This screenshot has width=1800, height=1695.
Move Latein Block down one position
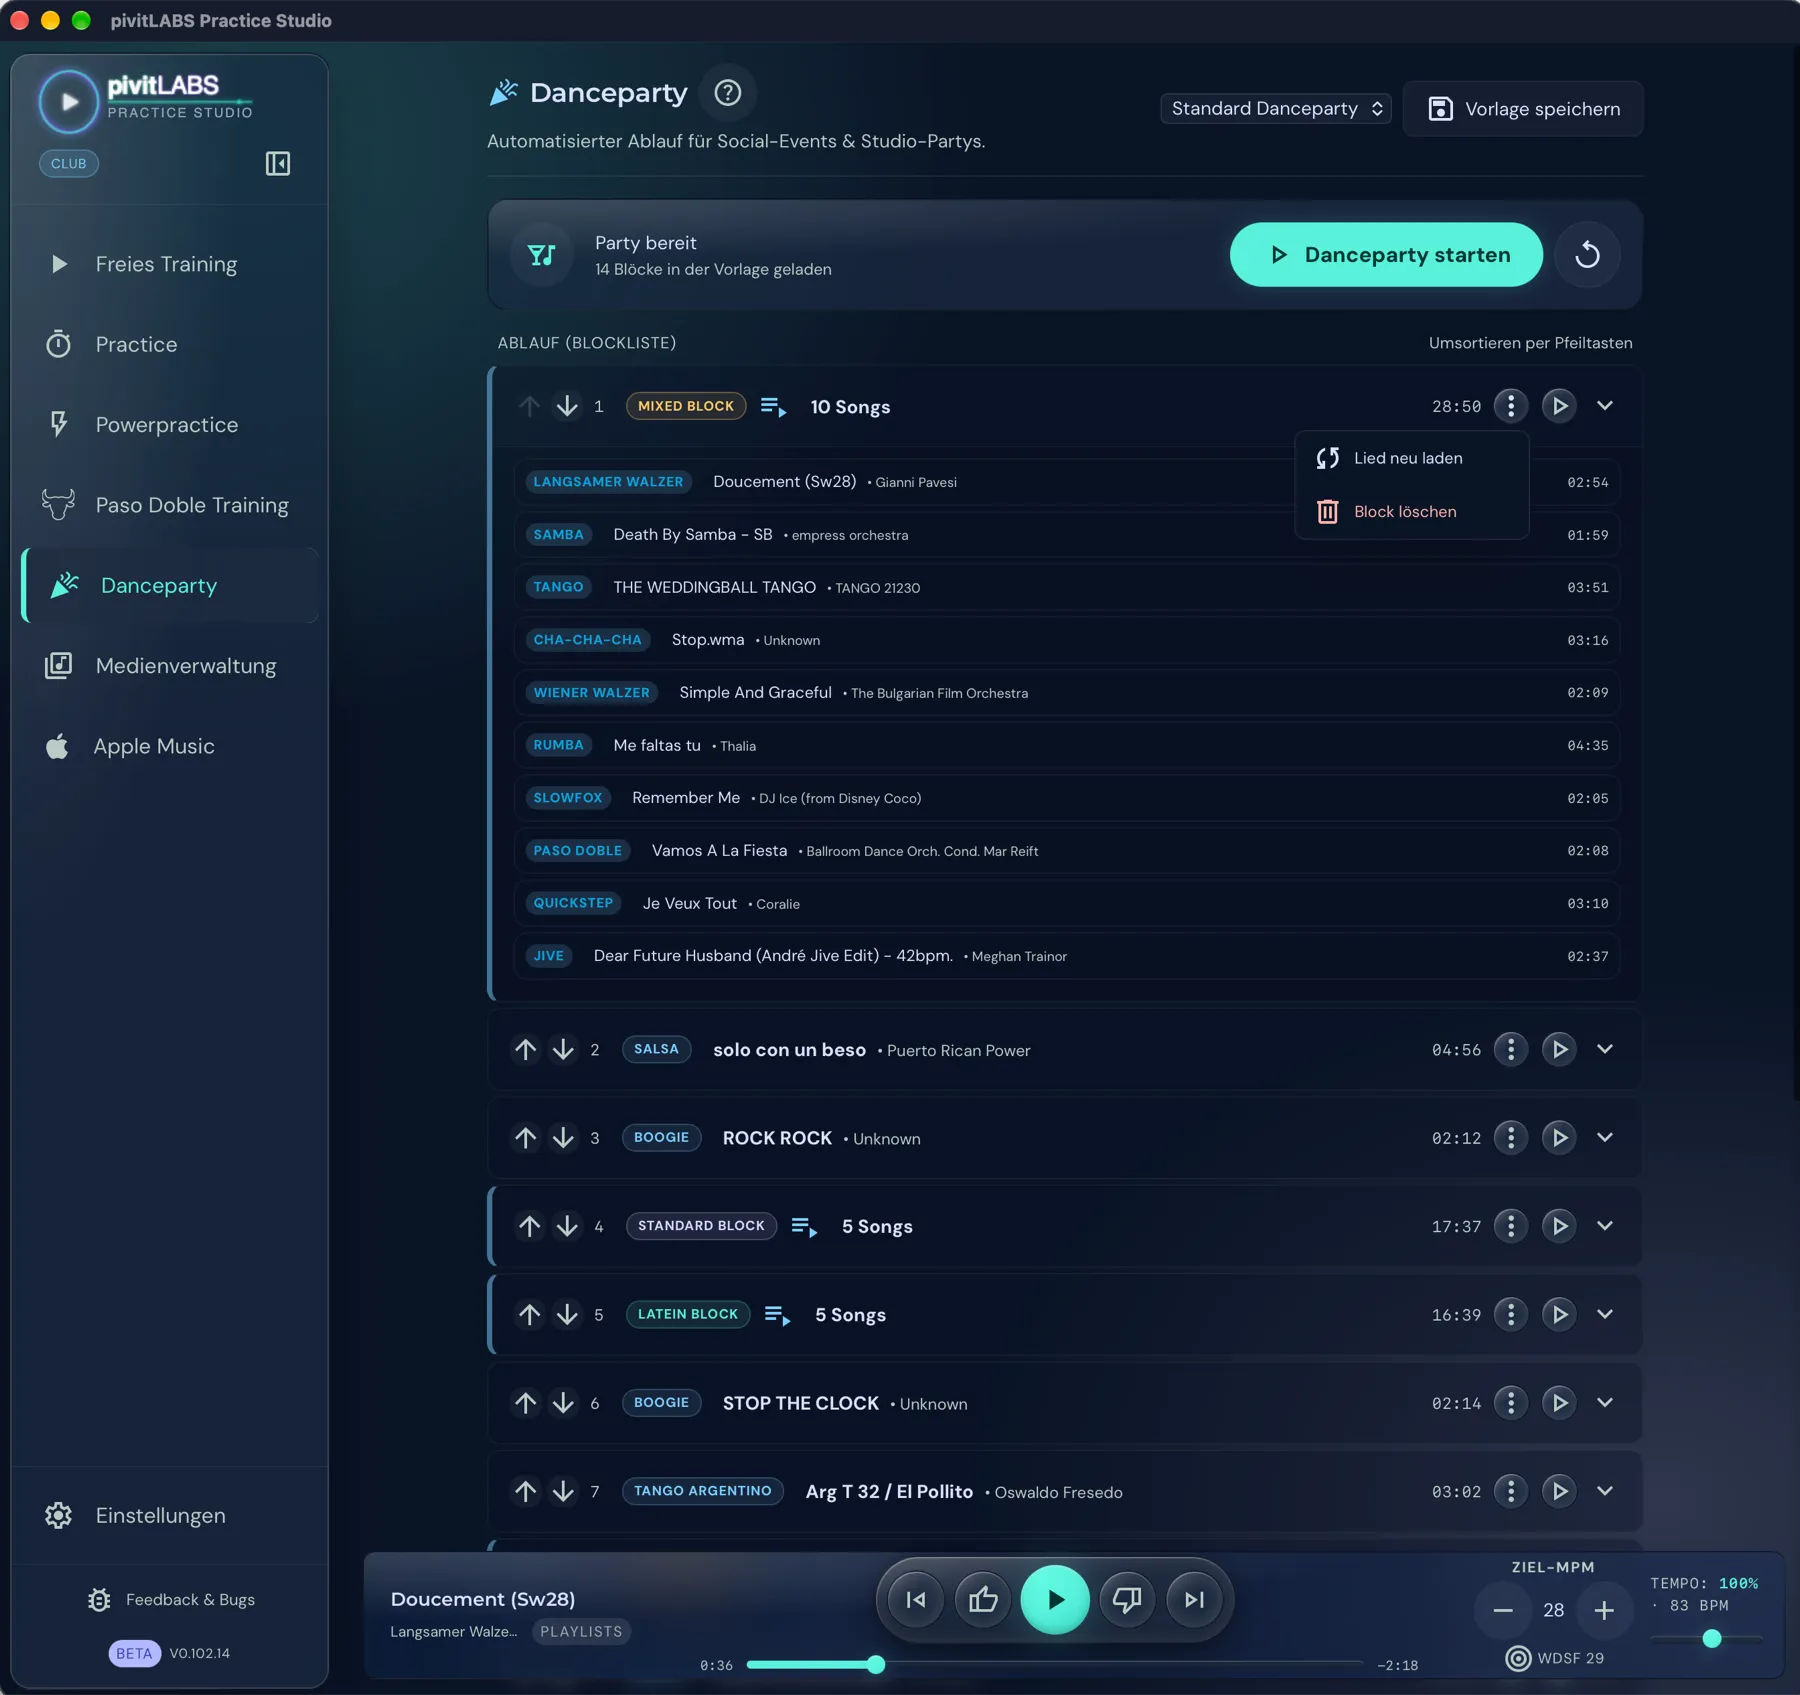(567, 1314)
